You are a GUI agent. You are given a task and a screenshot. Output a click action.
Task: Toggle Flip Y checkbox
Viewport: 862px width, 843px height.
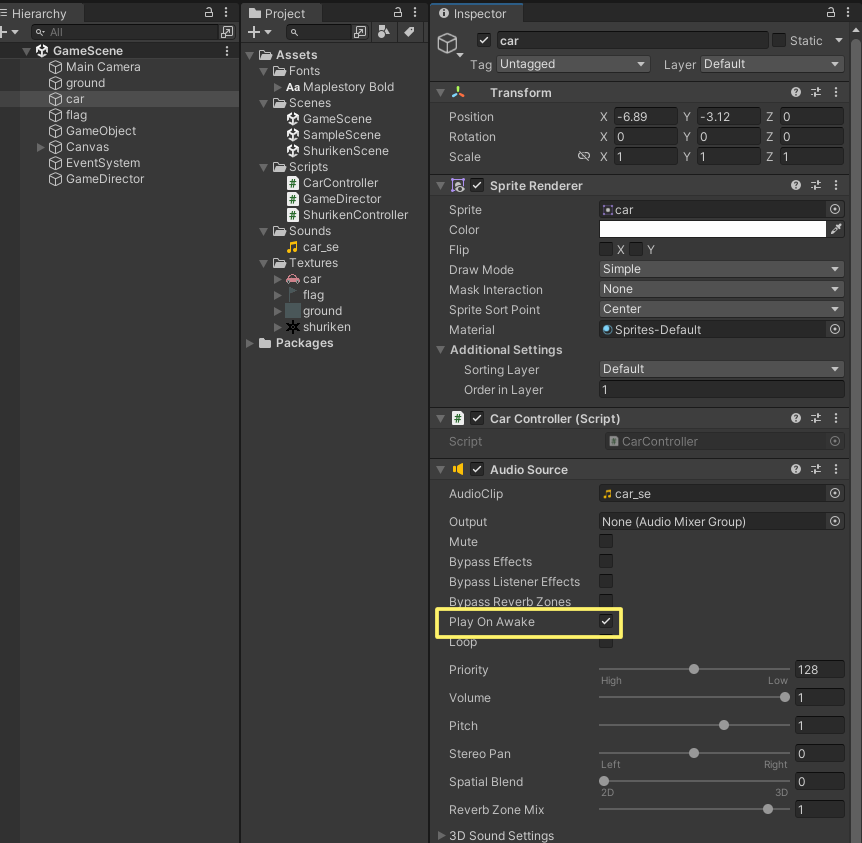coord(636,249)
